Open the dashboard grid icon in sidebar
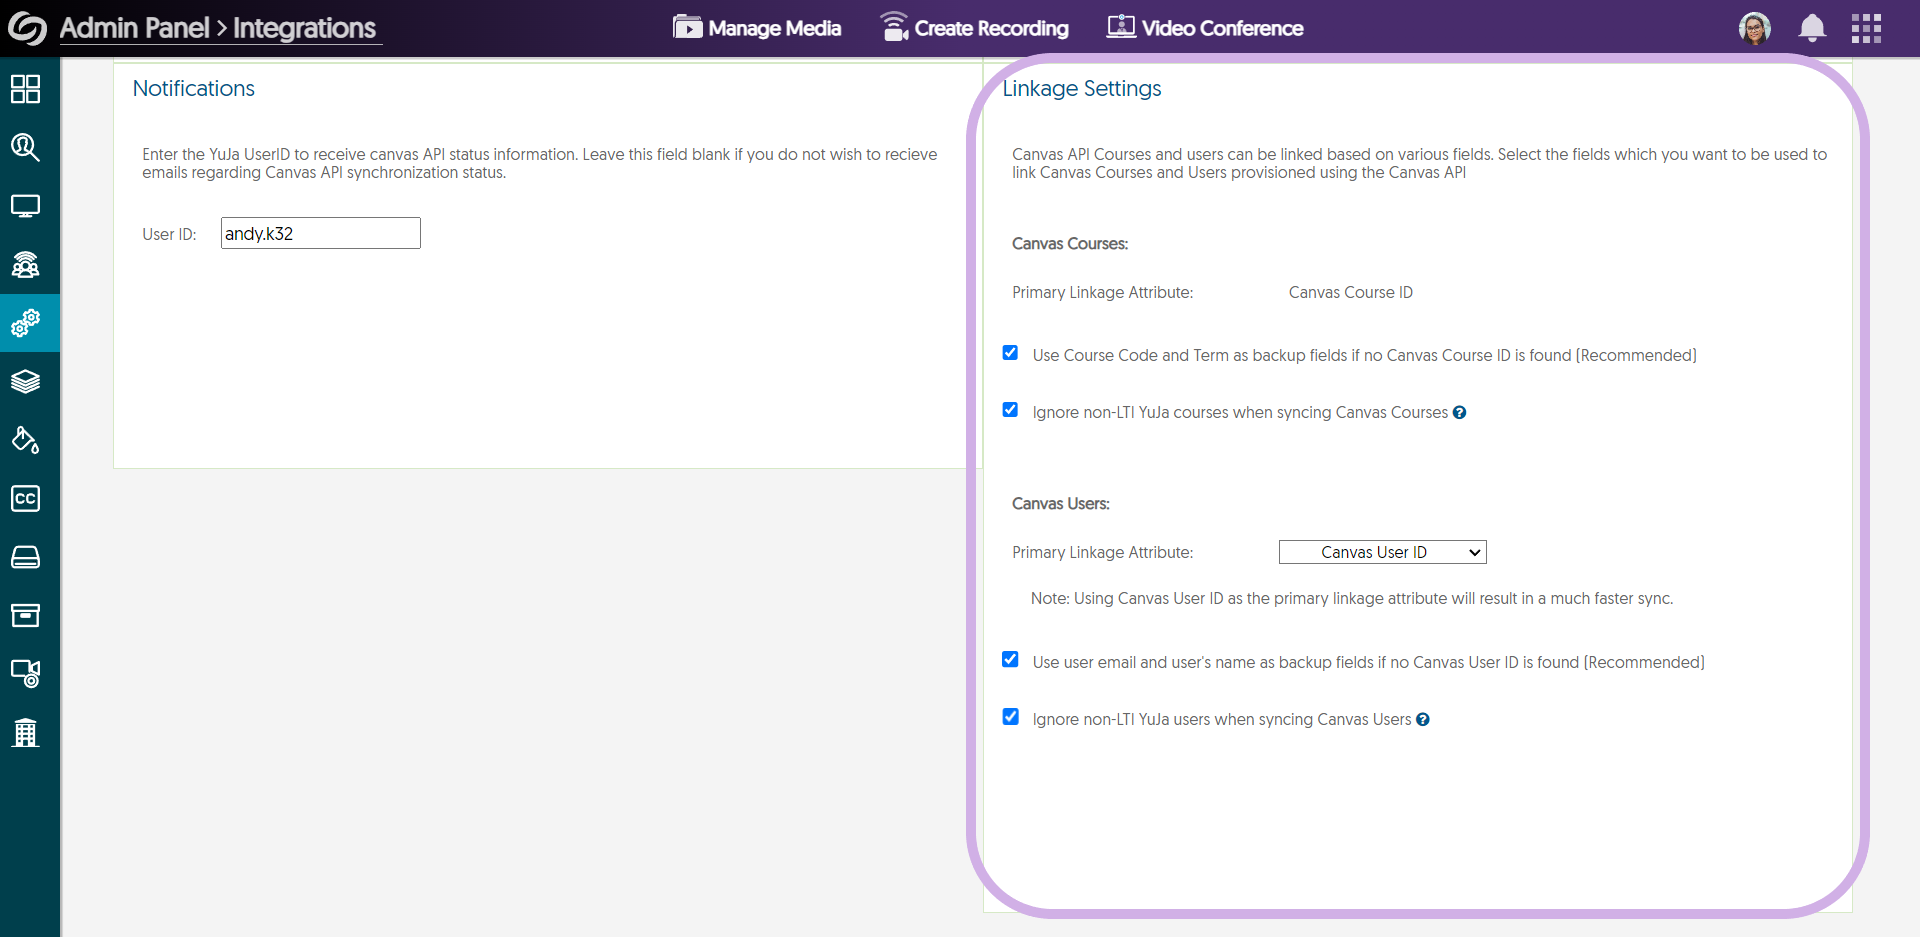 pyautogui.click(x=25, y=89)
